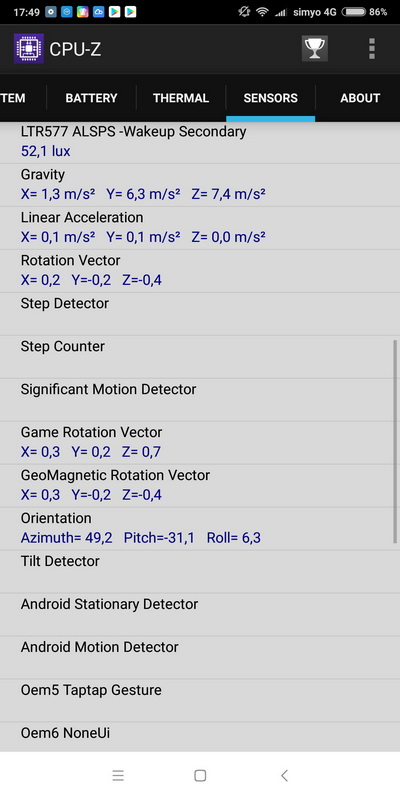
Task: Tap the Gravity sensor entry
Action: (200, 185)
